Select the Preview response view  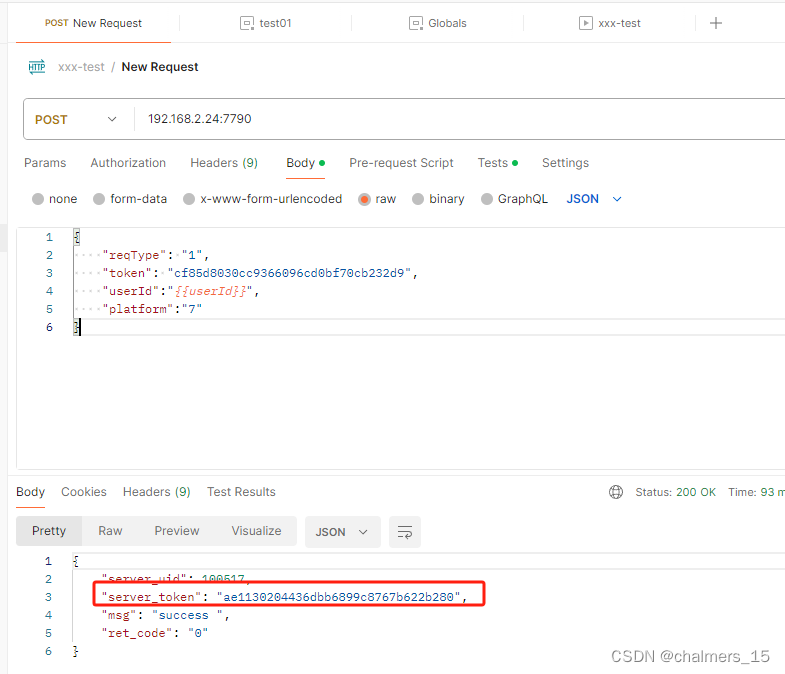(x=177, y=531)
